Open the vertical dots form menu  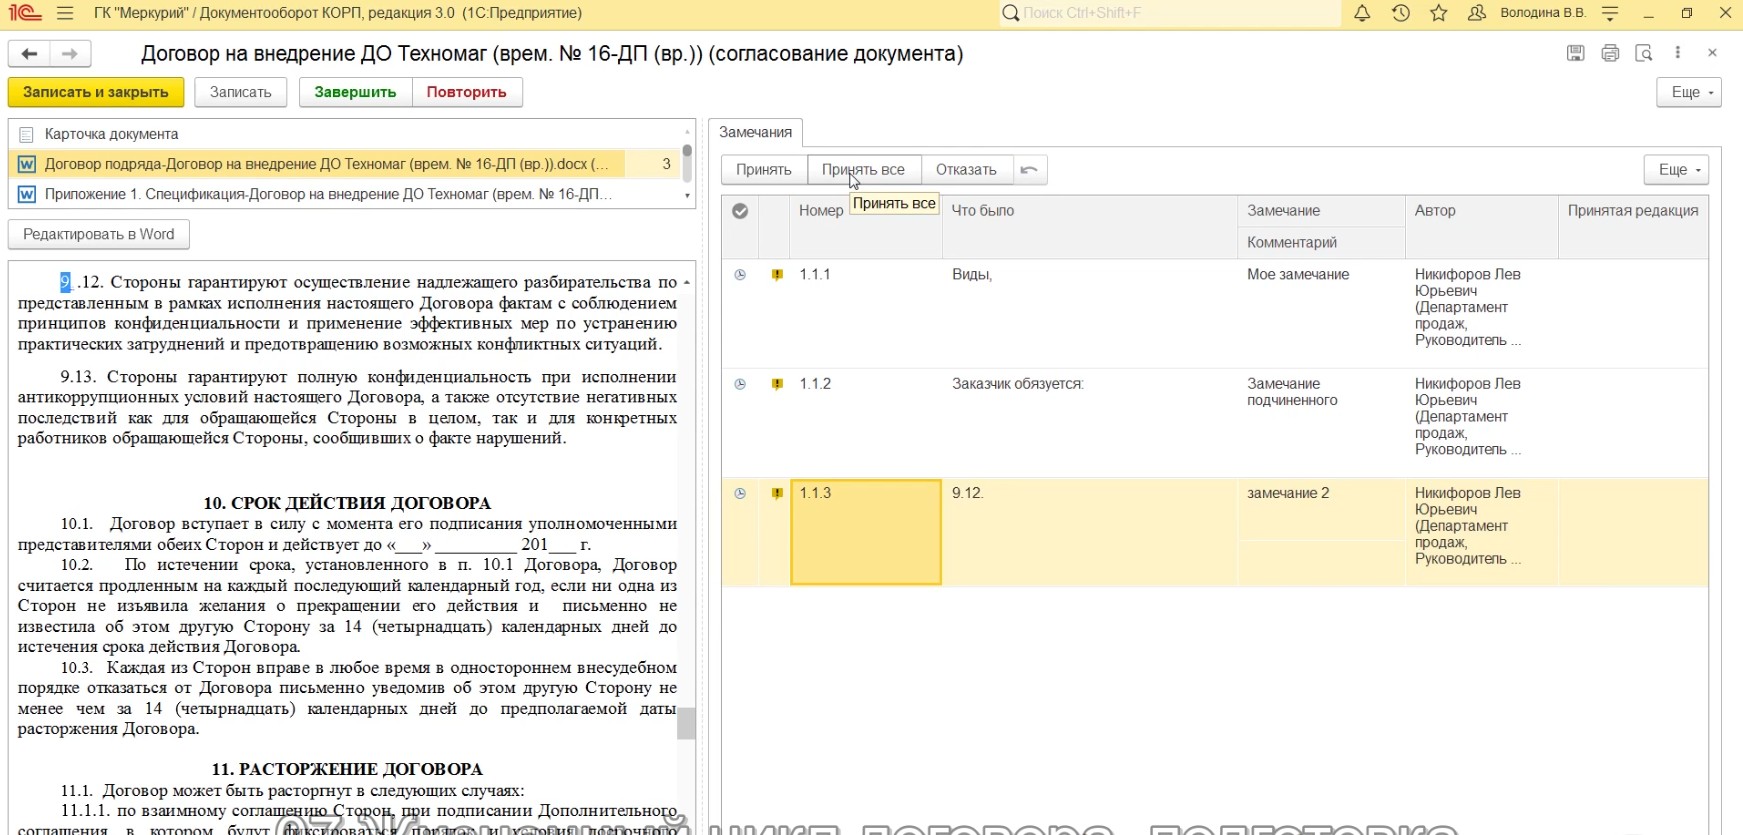1678,53
